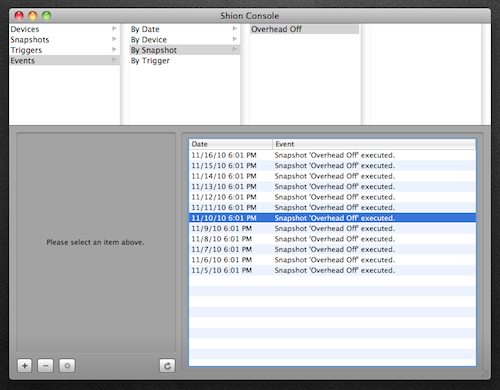Expand the By Device row arrow

235,39
